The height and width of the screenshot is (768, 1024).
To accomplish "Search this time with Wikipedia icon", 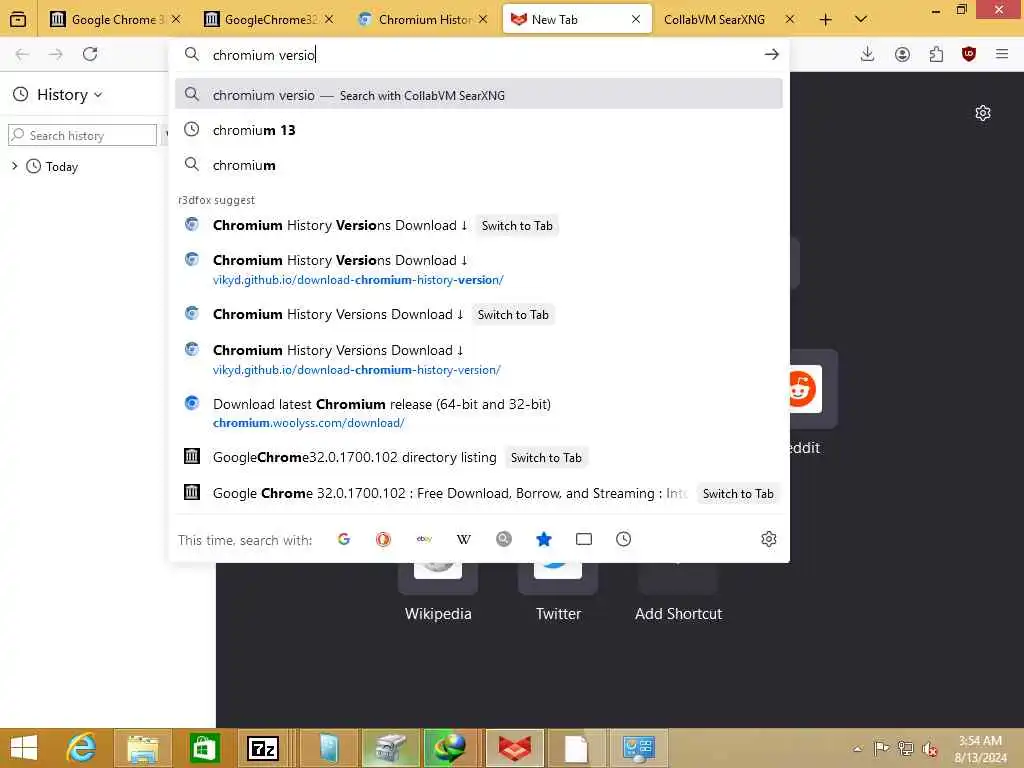I will pyautogui.click(x=464, y=539).
